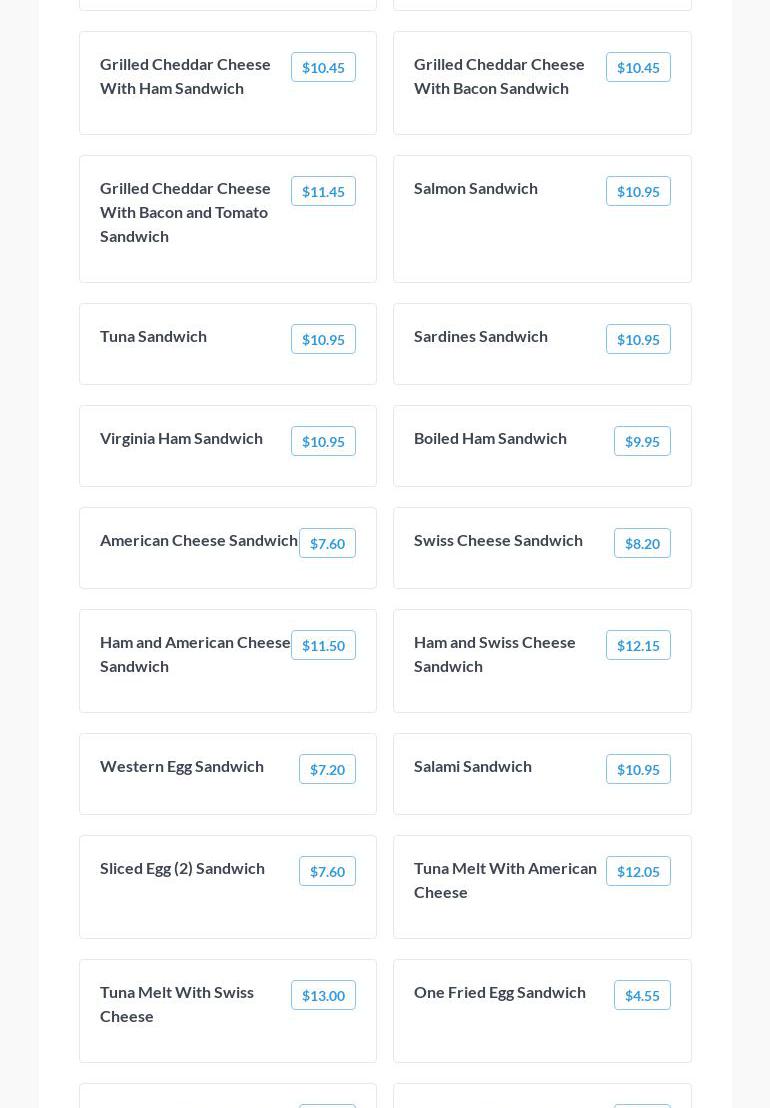Select the Grilled Cheddar Cheese With Bacon Sandwich
The image size is (770, 1108).
499,77
